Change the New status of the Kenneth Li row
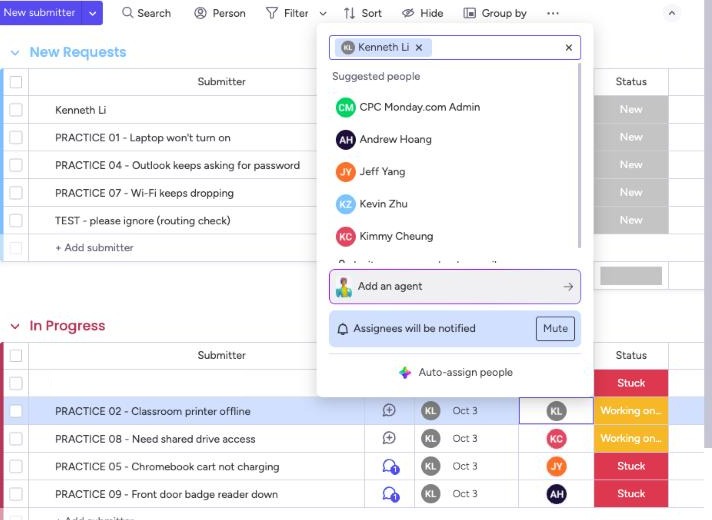Screen dimensions: 712x520 point(631,109)
